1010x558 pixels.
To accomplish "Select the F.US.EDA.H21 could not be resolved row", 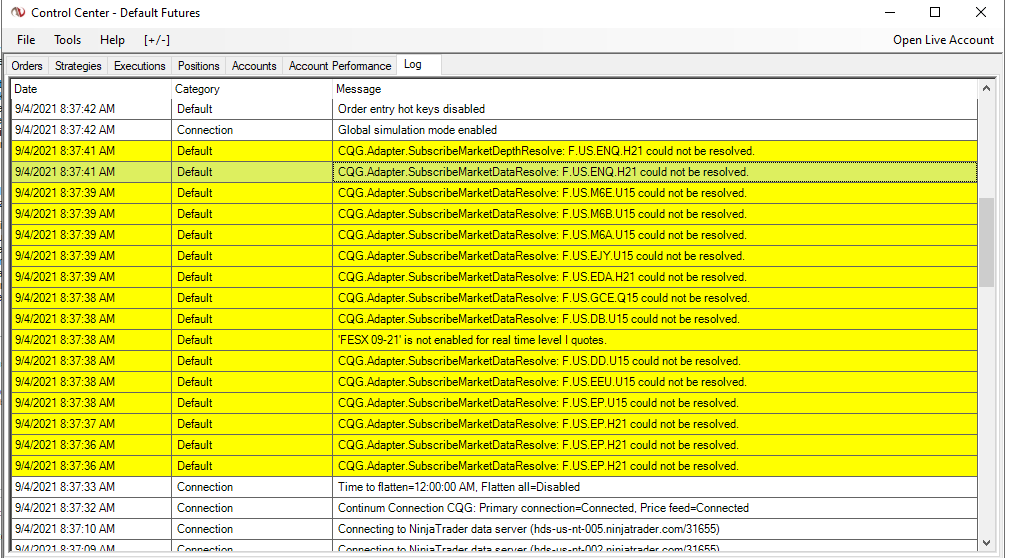I will 494,277.
